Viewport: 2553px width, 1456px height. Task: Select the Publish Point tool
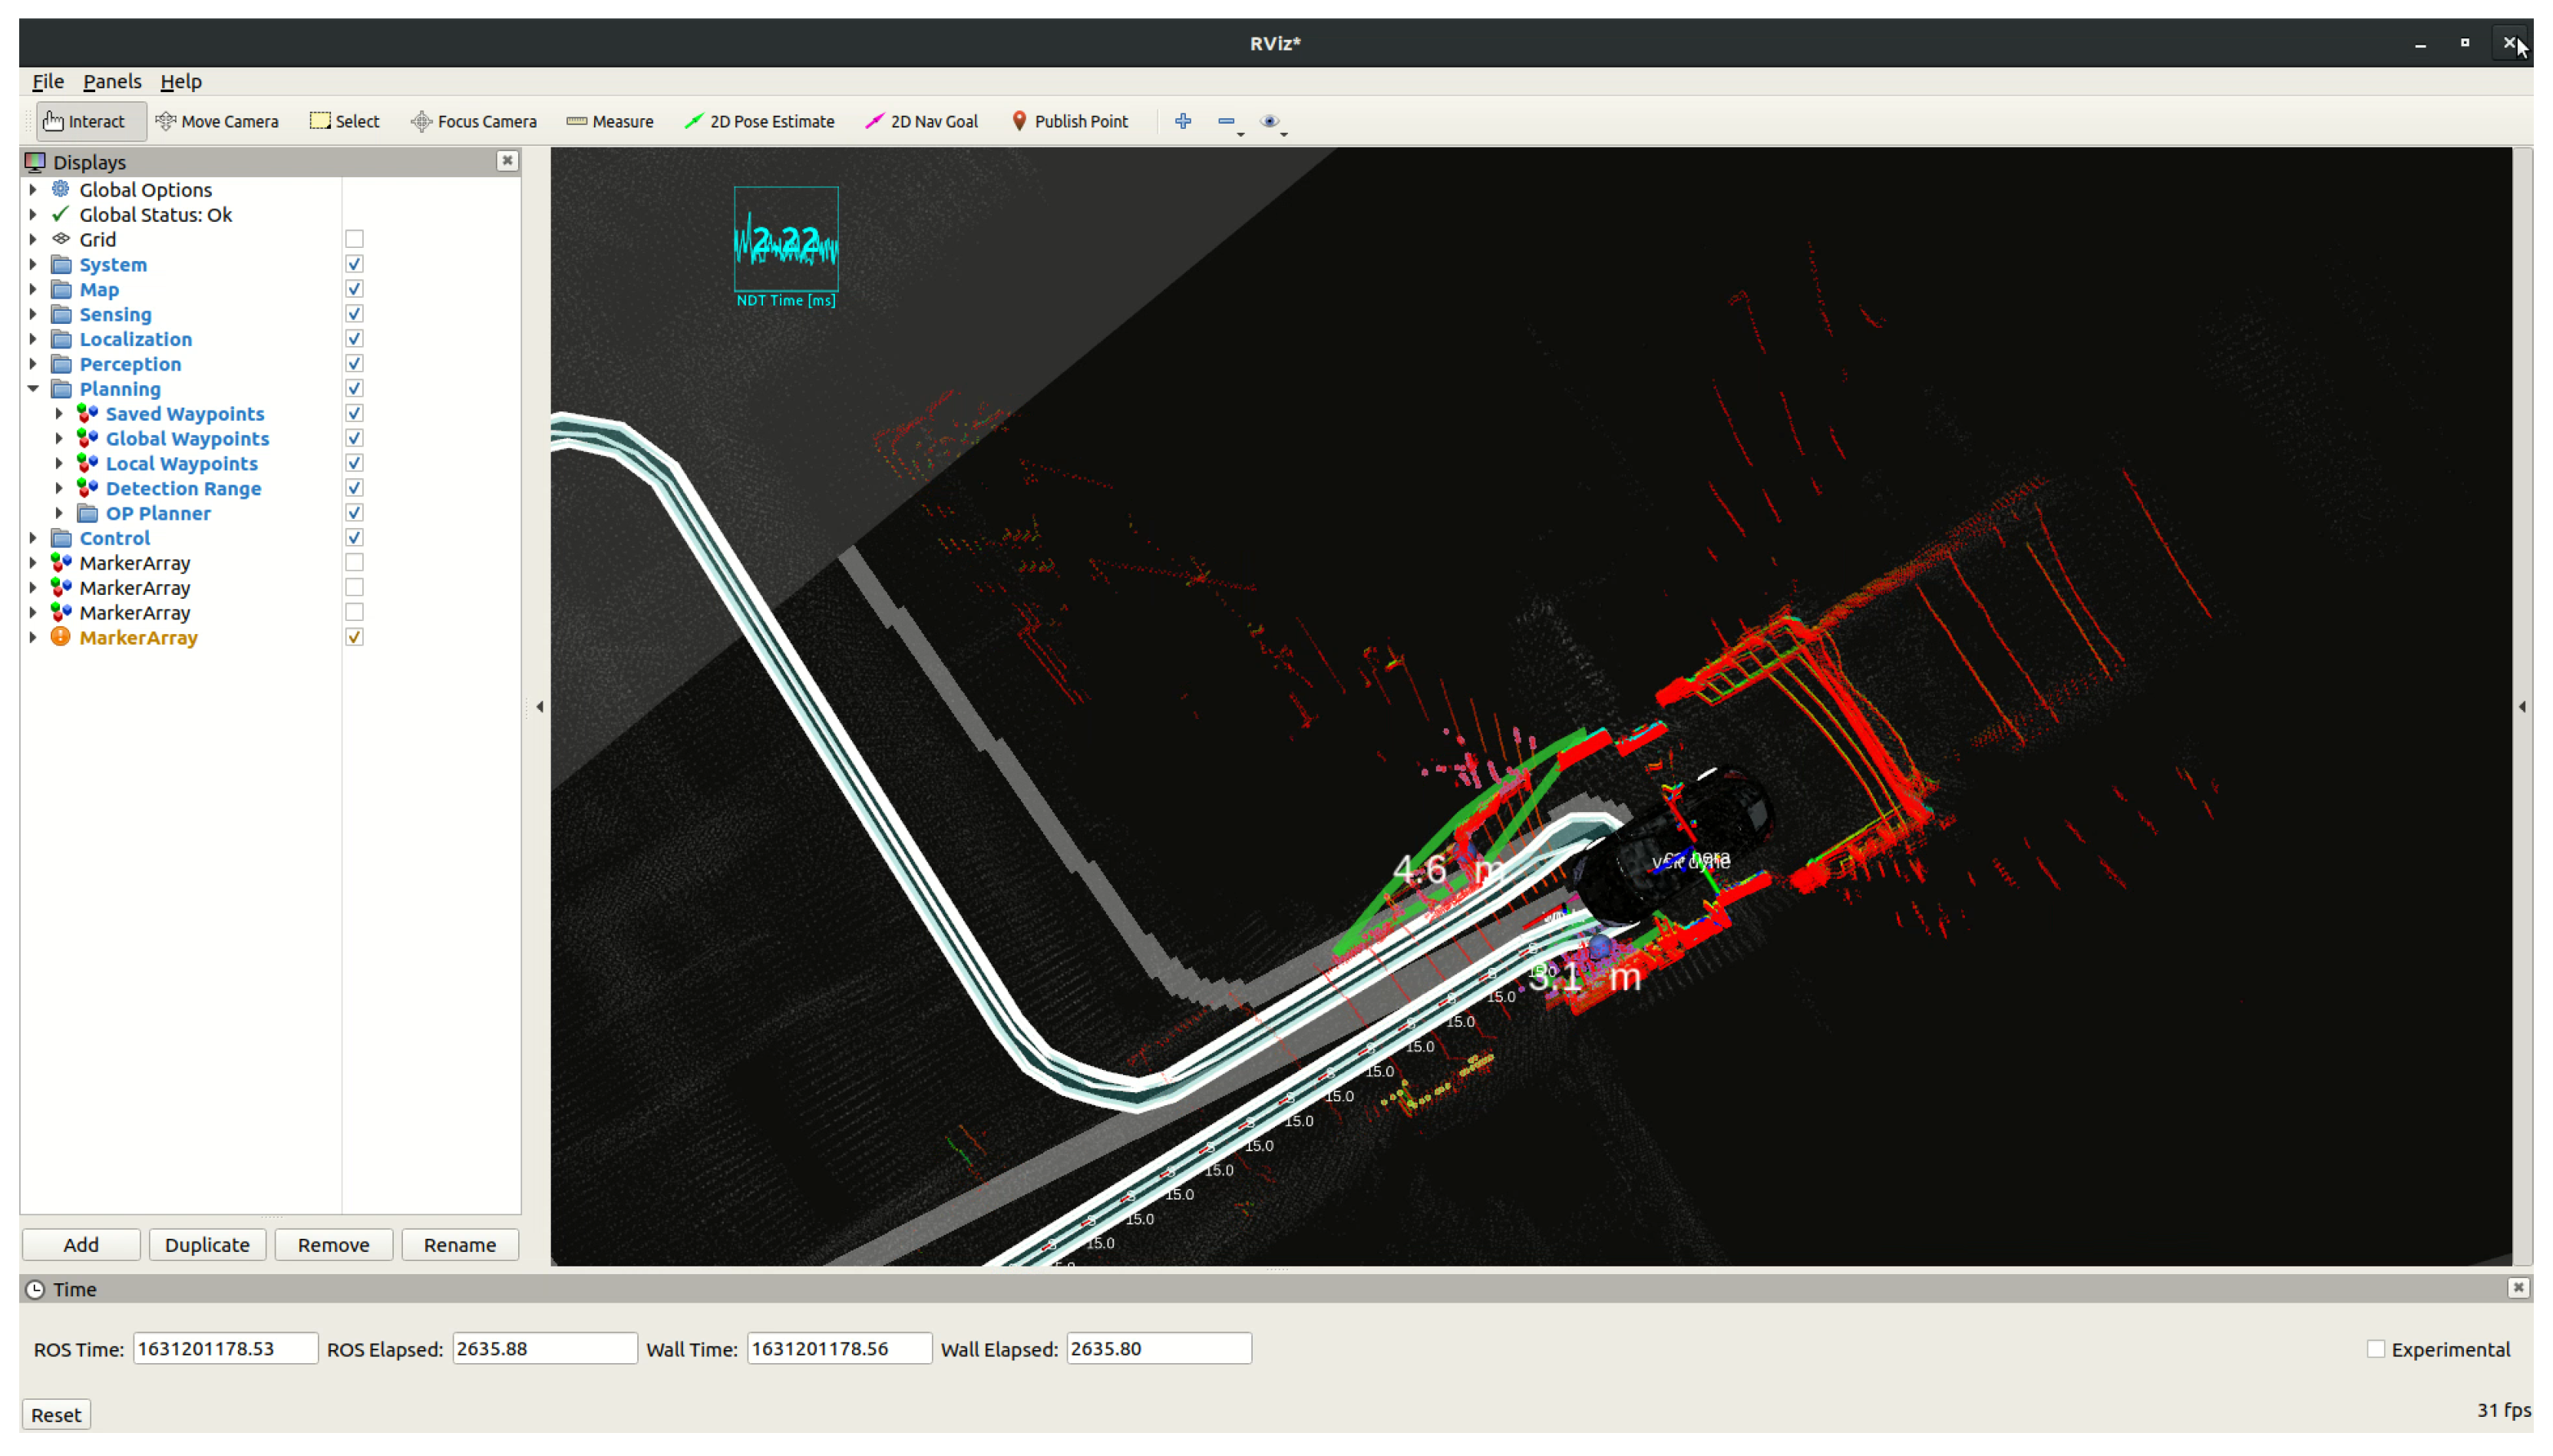tap(1069, 121)
